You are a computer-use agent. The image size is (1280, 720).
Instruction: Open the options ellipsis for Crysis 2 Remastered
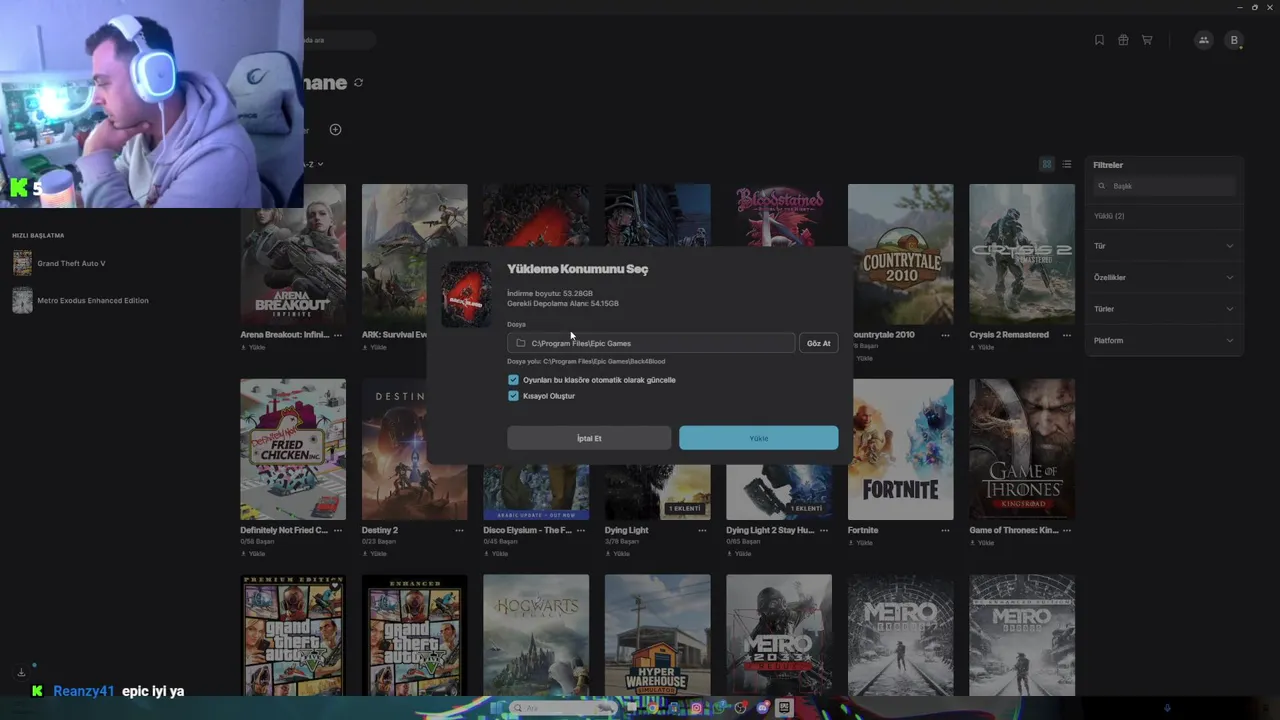point(1066,335)
